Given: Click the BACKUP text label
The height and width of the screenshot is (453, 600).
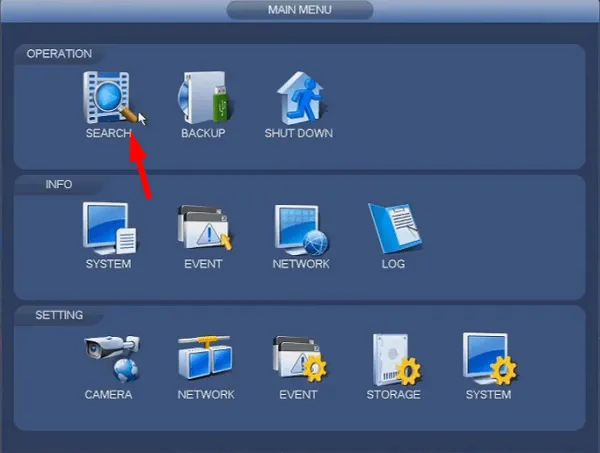Looking at the screenshot, I should coord(203,134).
